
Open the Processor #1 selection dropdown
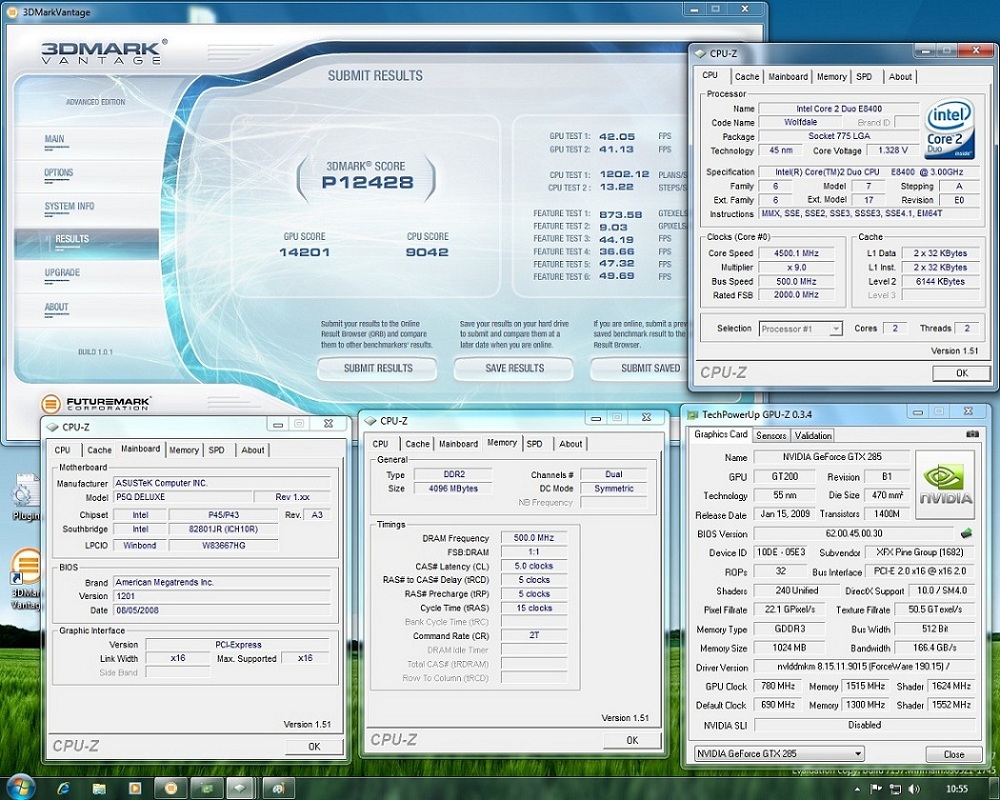coord(800,329)
